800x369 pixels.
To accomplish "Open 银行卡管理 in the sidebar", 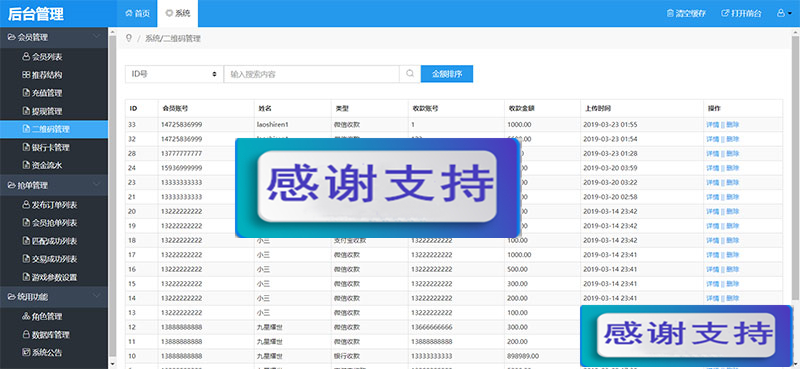I will tap(46, 147).
